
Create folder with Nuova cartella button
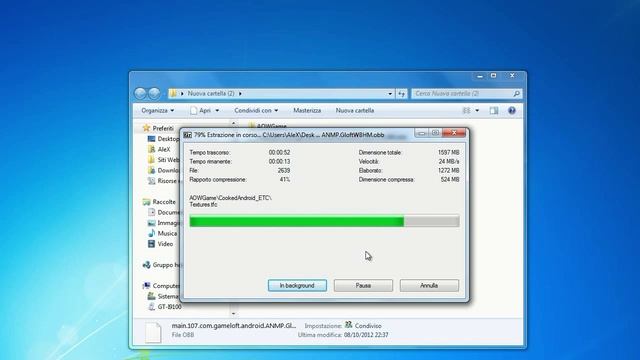pyautogui.click(x=355, y=111)
